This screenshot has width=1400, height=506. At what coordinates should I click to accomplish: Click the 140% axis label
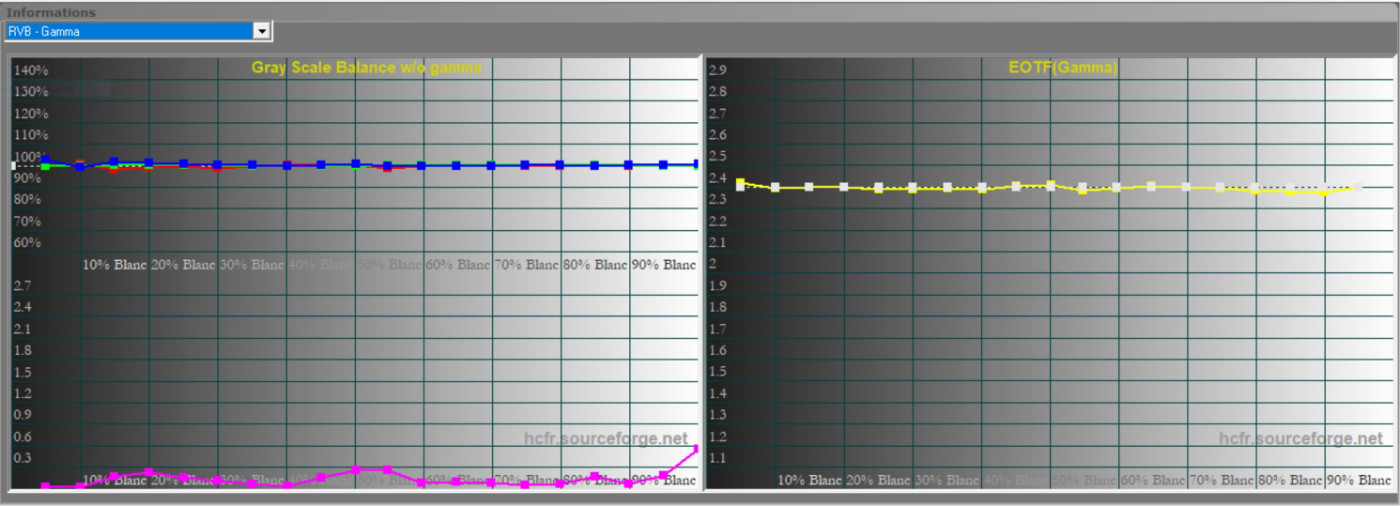point(30,71)
